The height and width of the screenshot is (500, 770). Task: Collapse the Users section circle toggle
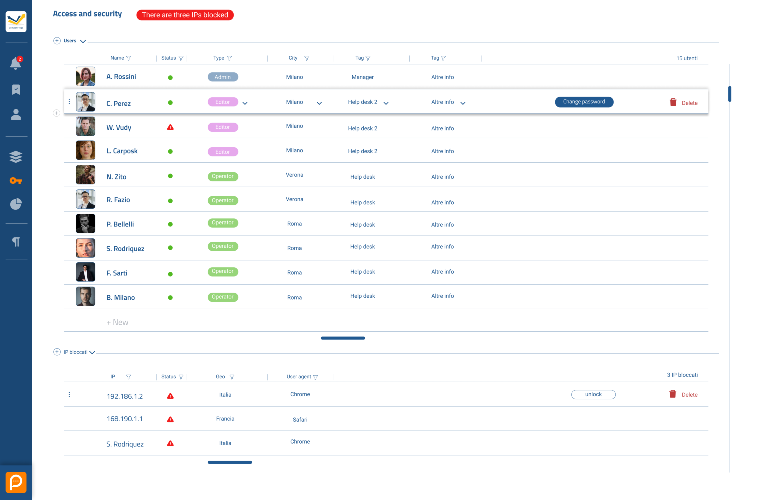coord(56,41)
